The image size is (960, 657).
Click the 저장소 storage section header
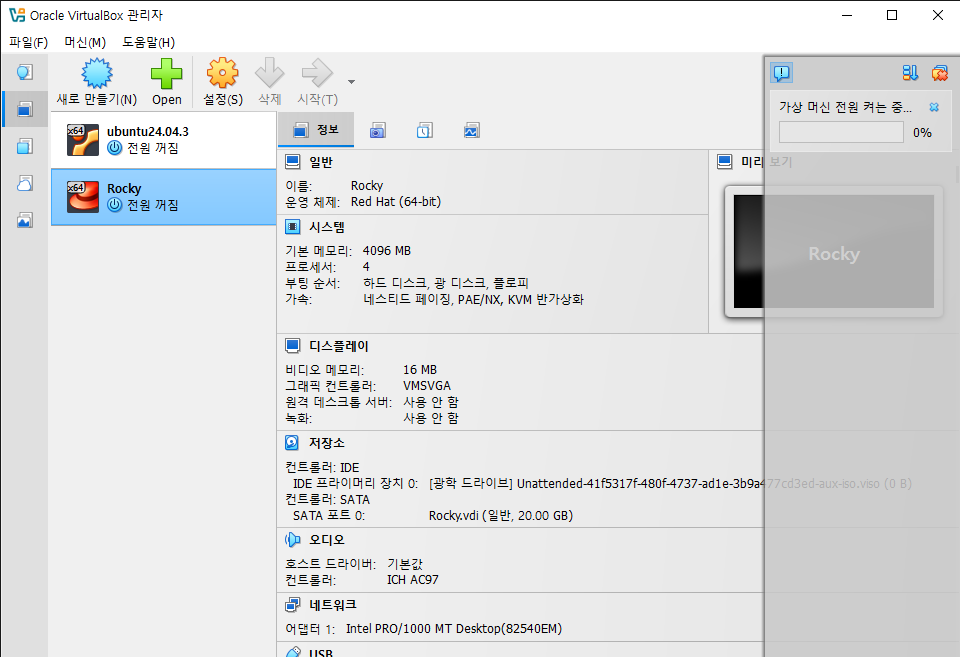pyautogui.click(x=327, y=443)
